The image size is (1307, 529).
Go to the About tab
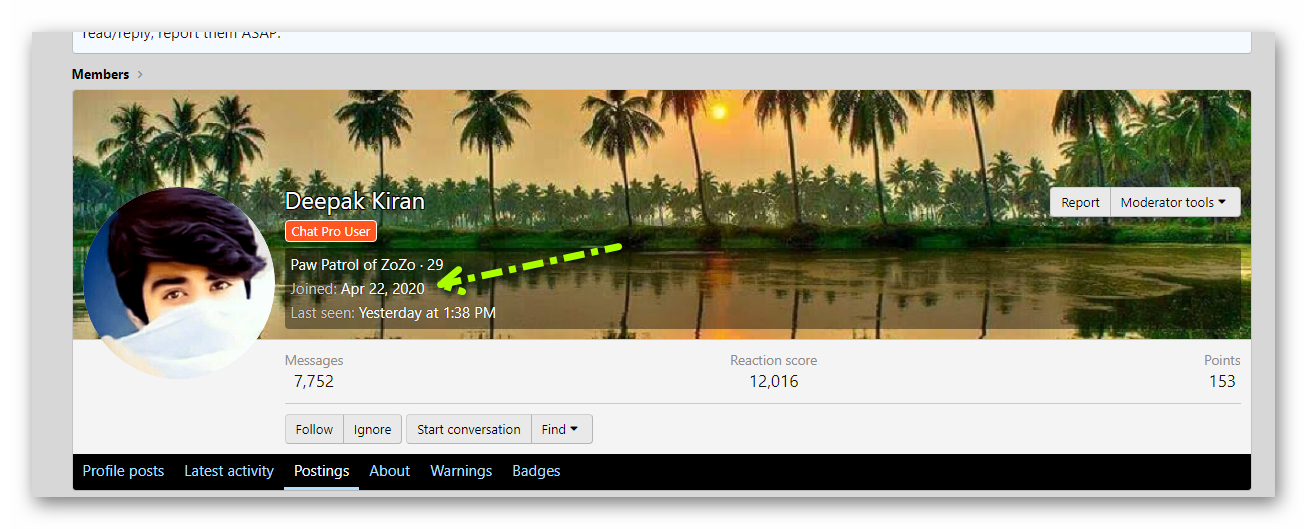(x=389, y=471)
